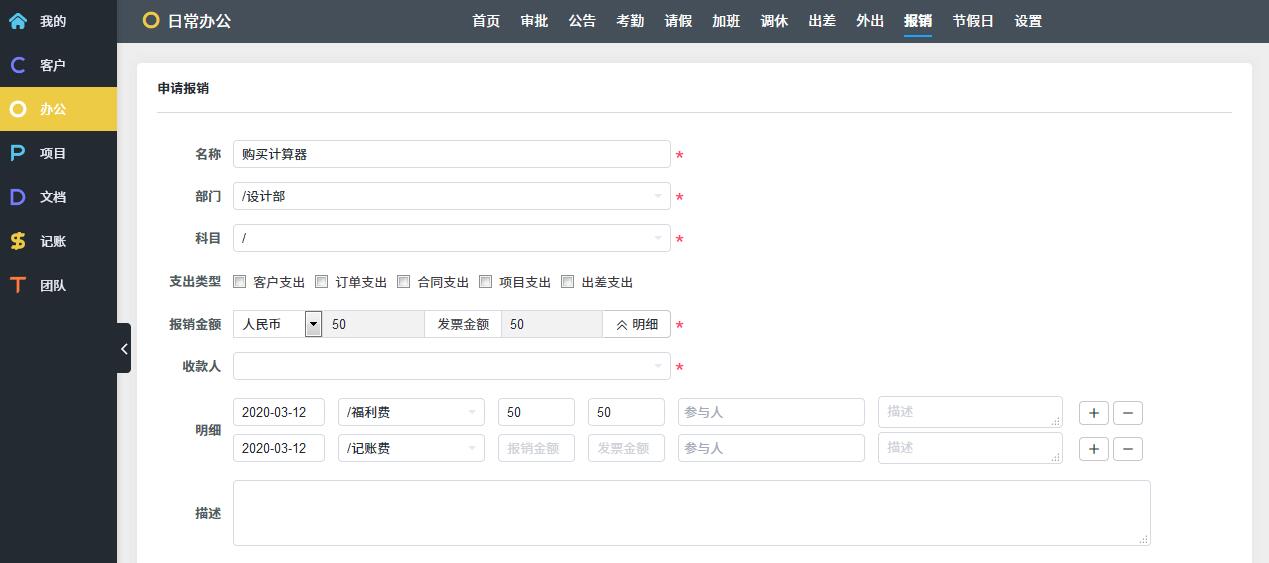
Task: Click the 福利费 row 参与人 field
Action: (x=771, y=412)
